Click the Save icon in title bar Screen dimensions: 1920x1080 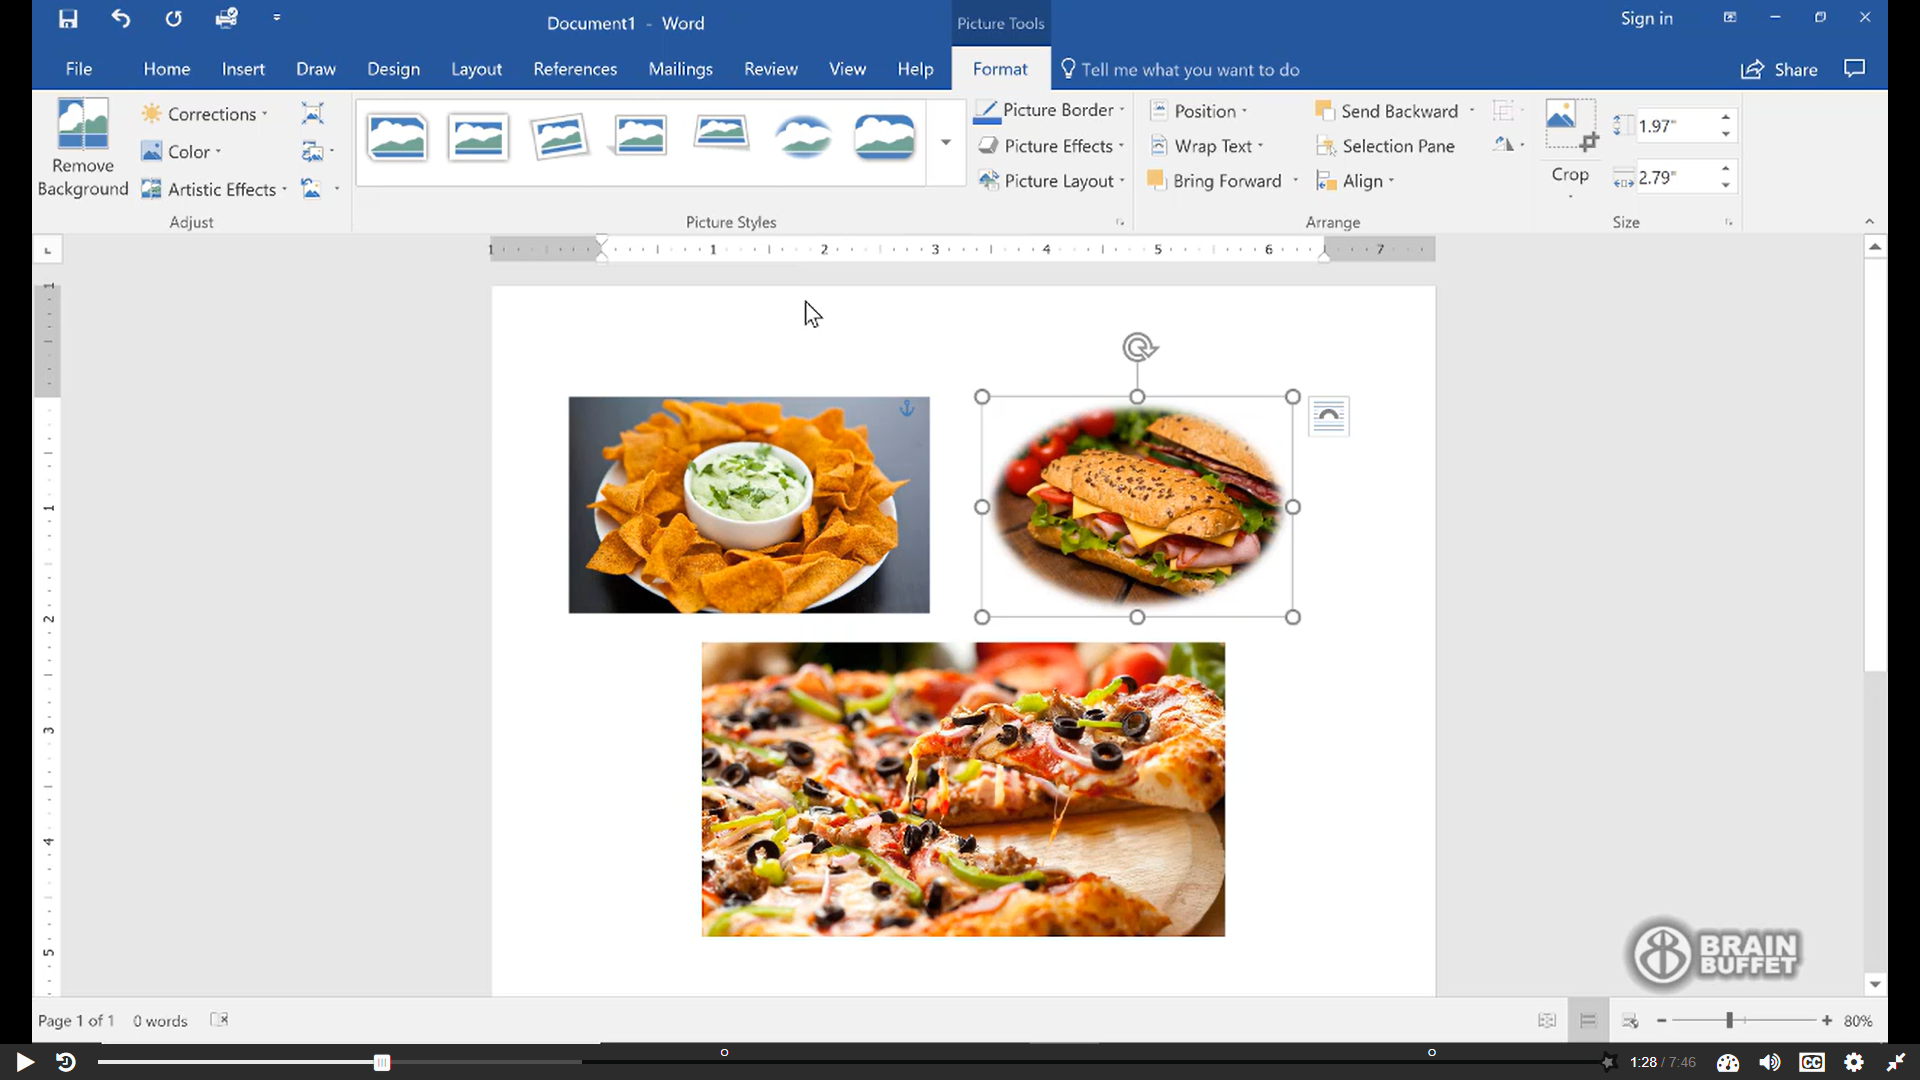(x=68, y=19)
